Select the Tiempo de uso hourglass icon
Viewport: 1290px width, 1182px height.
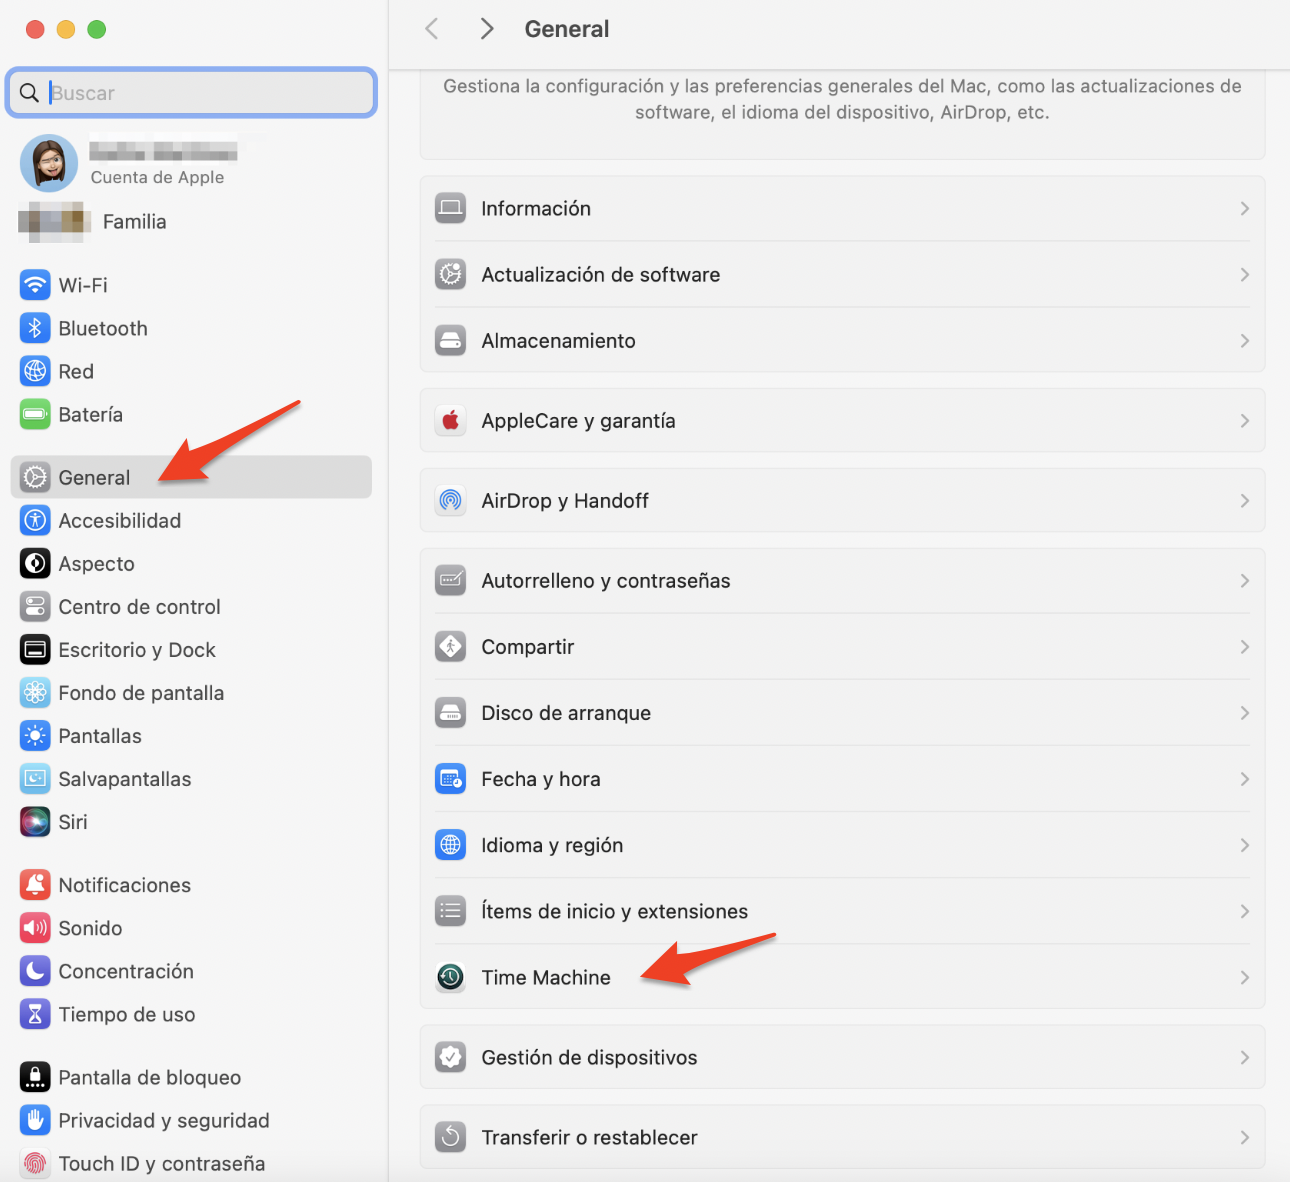(x=35, y=1013)
